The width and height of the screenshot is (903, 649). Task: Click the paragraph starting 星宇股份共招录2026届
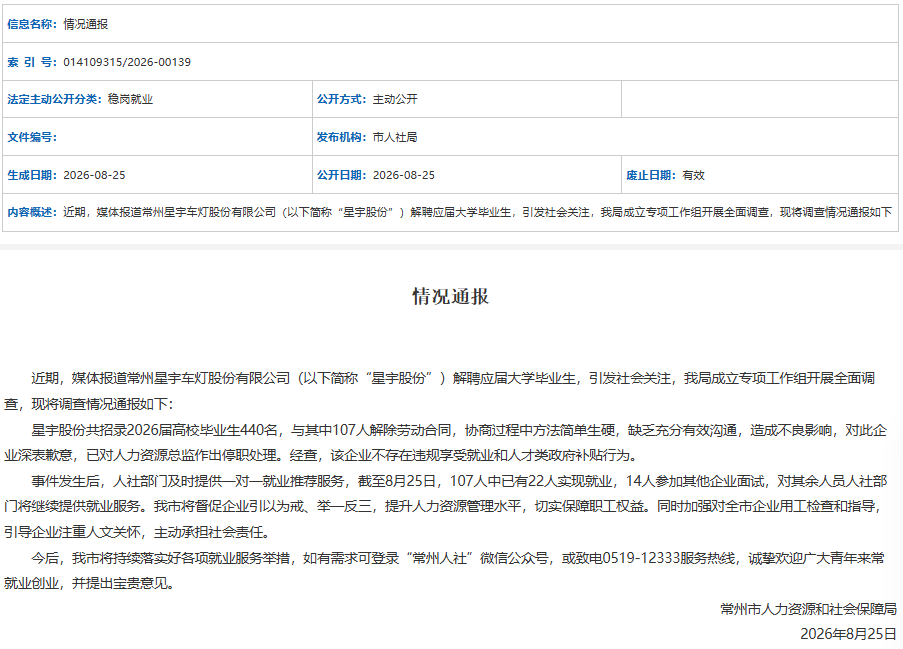pos(445,442)
